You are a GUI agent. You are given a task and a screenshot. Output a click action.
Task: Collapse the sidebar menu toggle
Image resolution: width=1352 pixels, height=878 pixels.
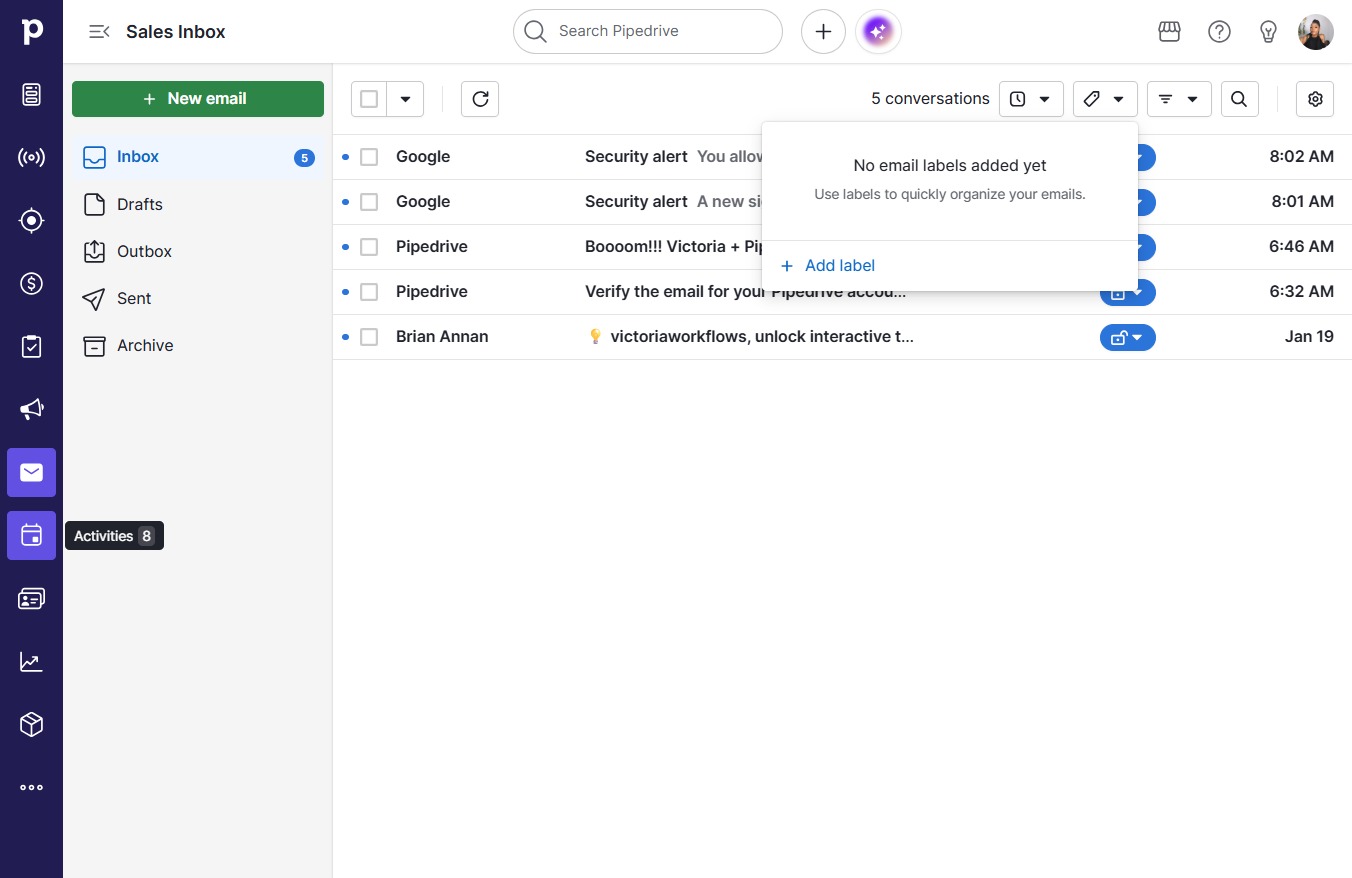(99, 32)
